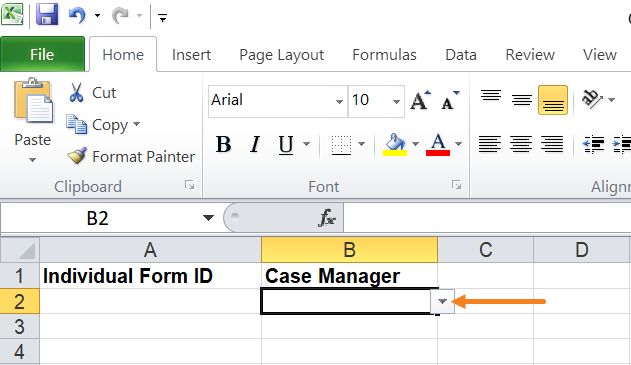Toggle Underline formatting
Viewport: 631px width, 365px height.
286,144
